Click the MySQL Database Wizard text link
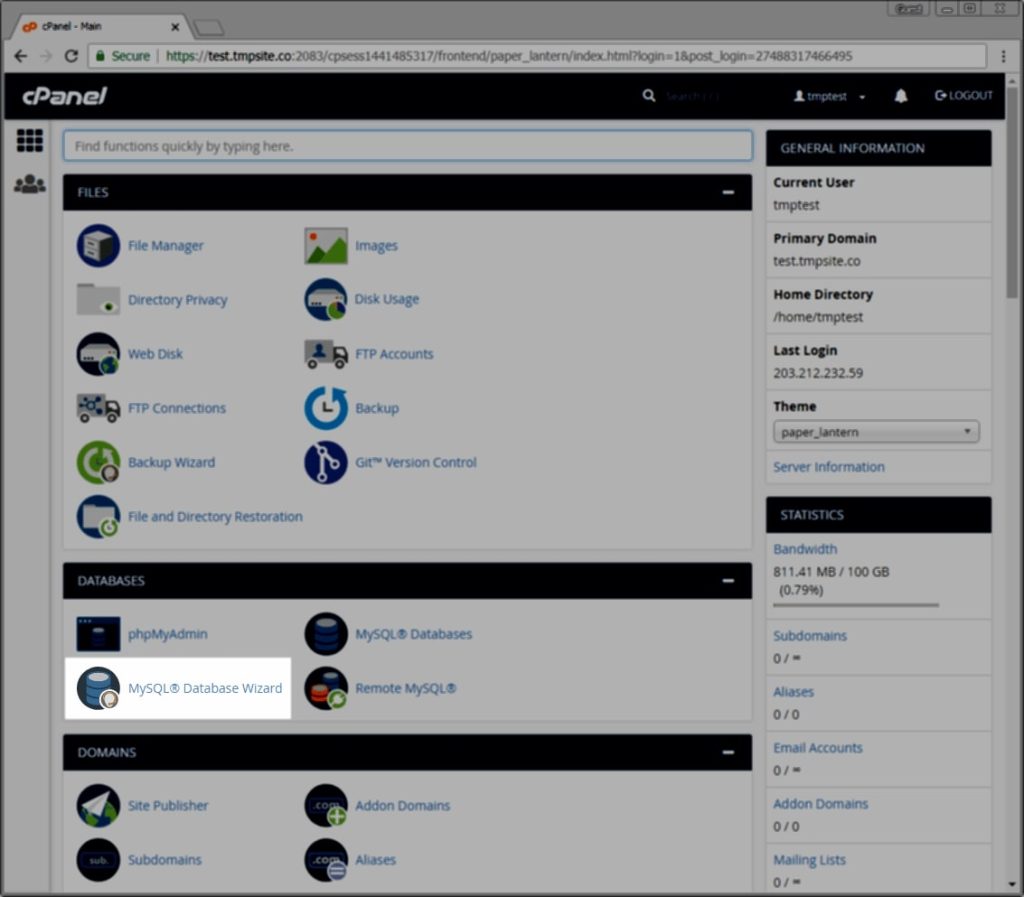 click(x=205, y=688)
